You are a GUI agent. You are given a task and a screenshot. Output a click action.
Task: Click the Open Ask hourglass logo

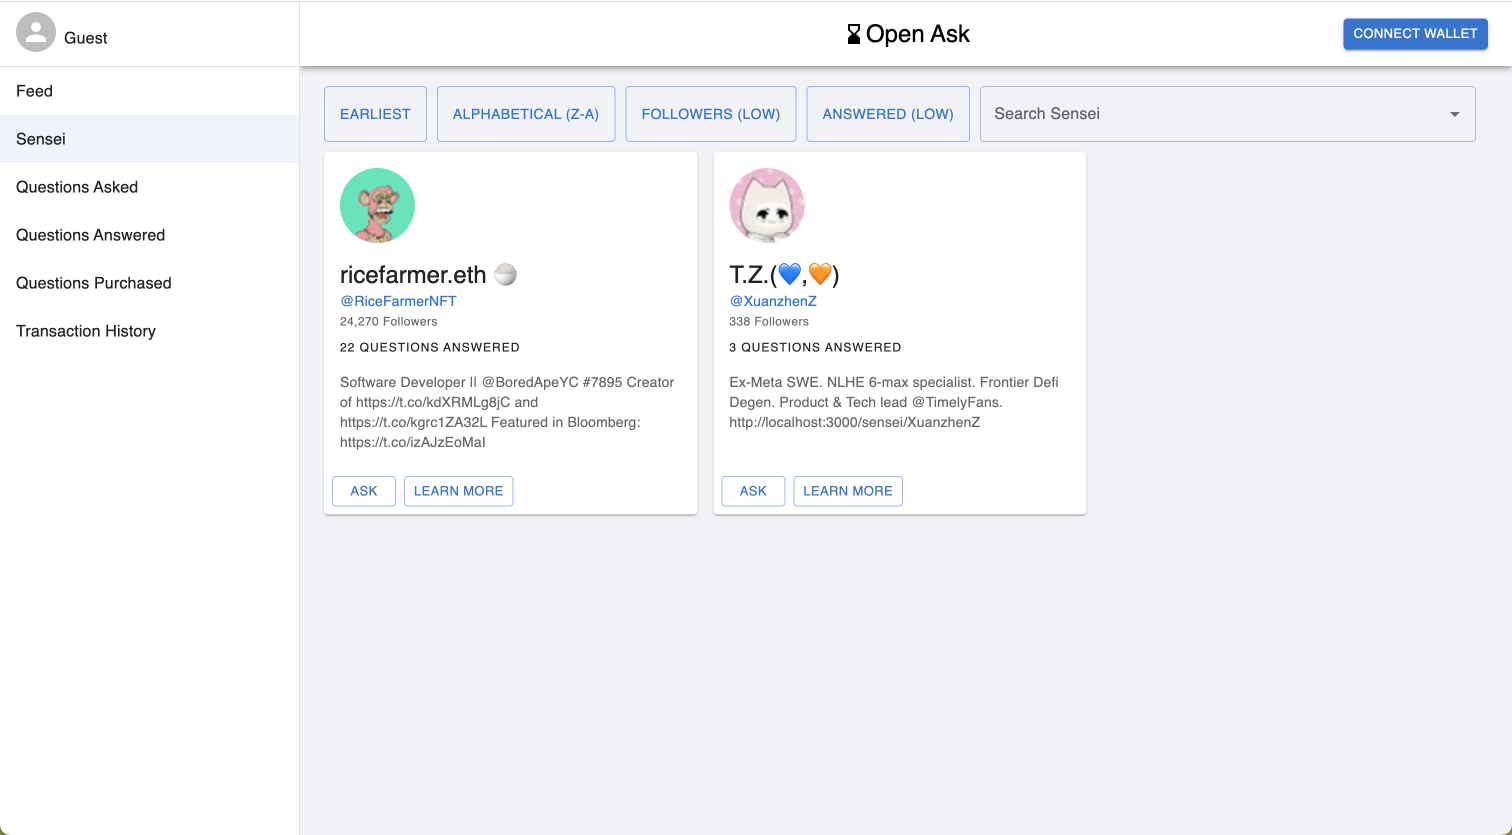pos(853,33)
